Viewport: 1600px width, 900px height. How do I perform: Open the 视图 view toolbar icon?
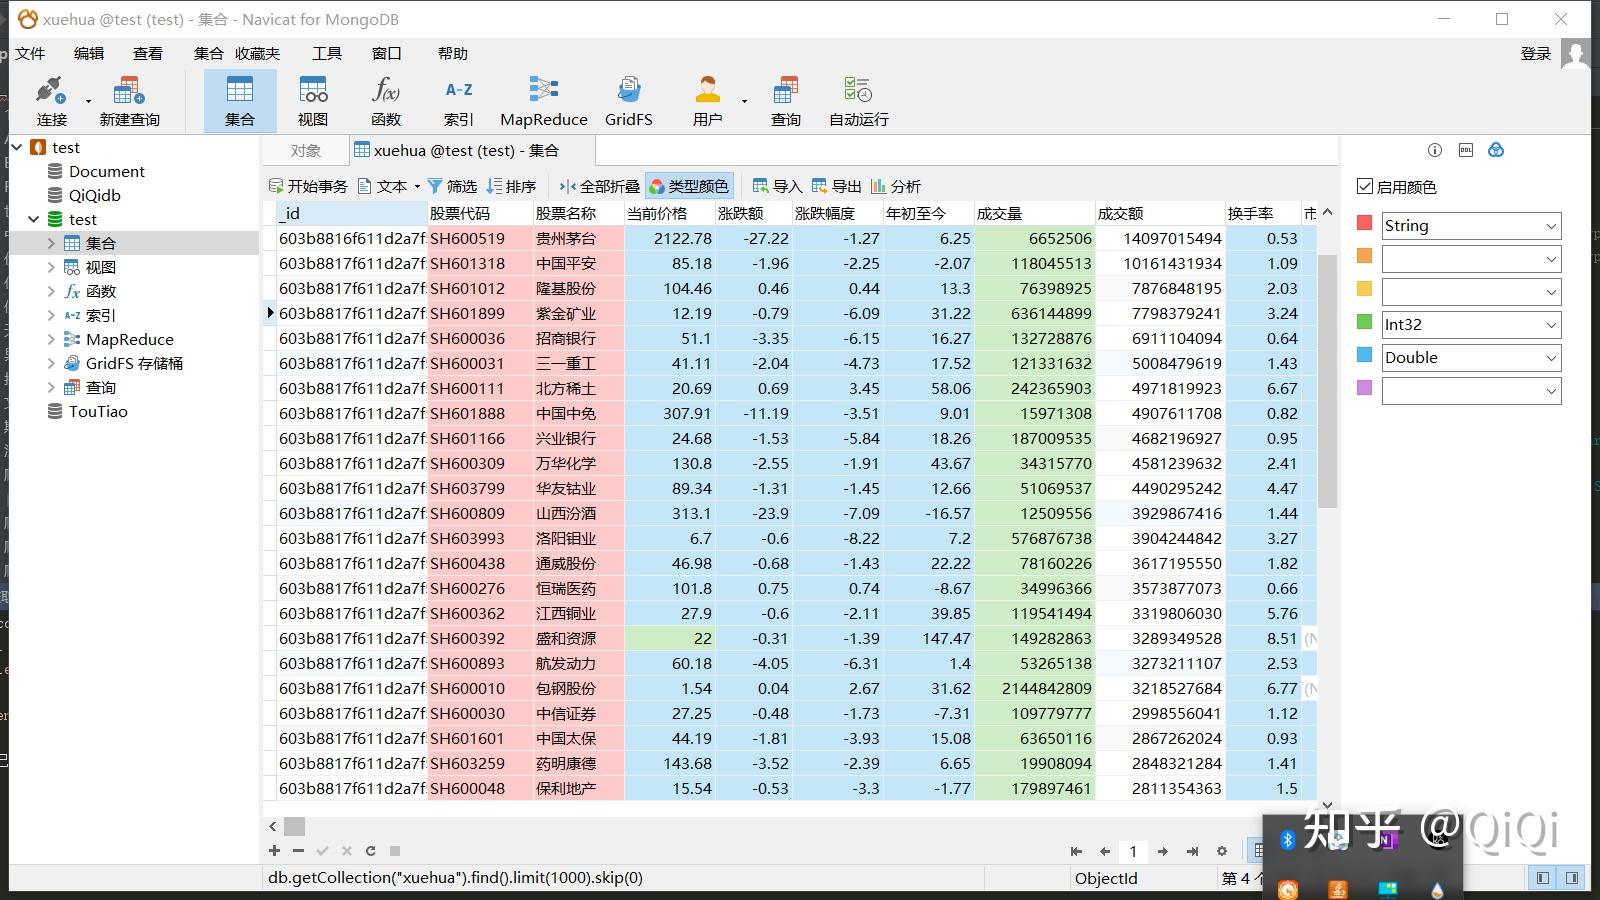coord(313,101)
